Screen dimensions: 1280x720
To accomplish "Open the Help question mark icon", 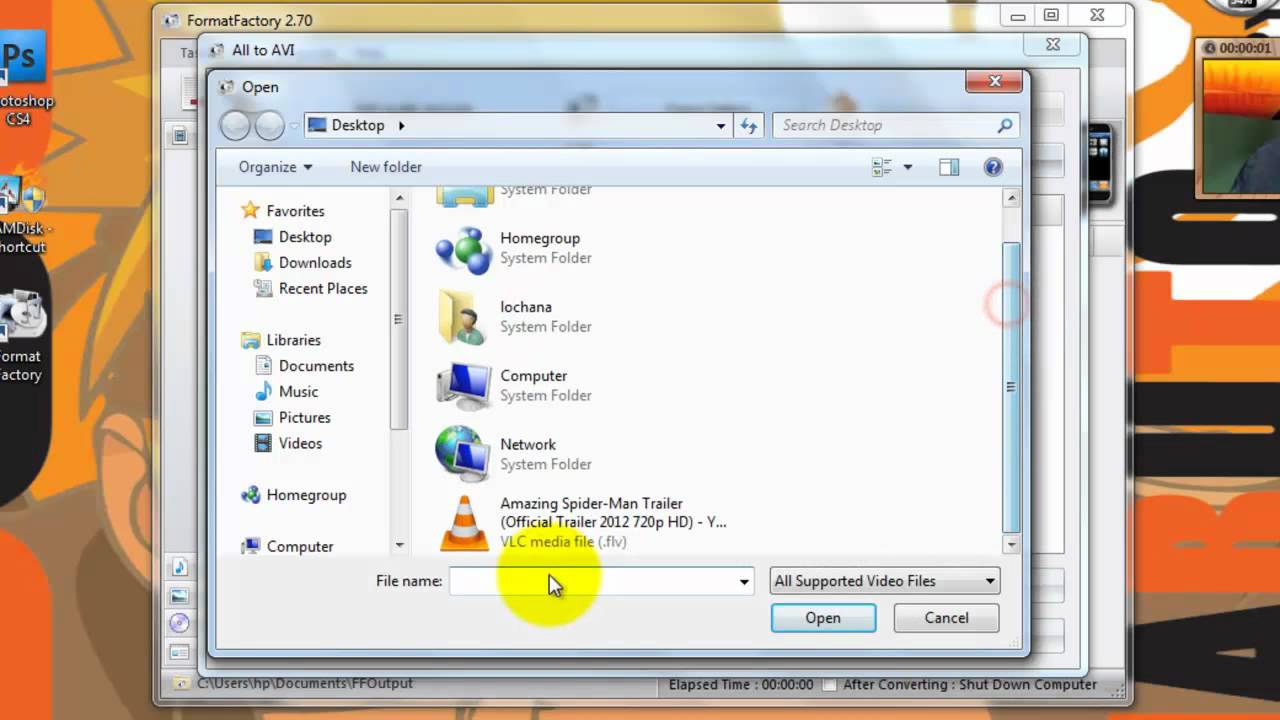I will [x=993, y=167].
